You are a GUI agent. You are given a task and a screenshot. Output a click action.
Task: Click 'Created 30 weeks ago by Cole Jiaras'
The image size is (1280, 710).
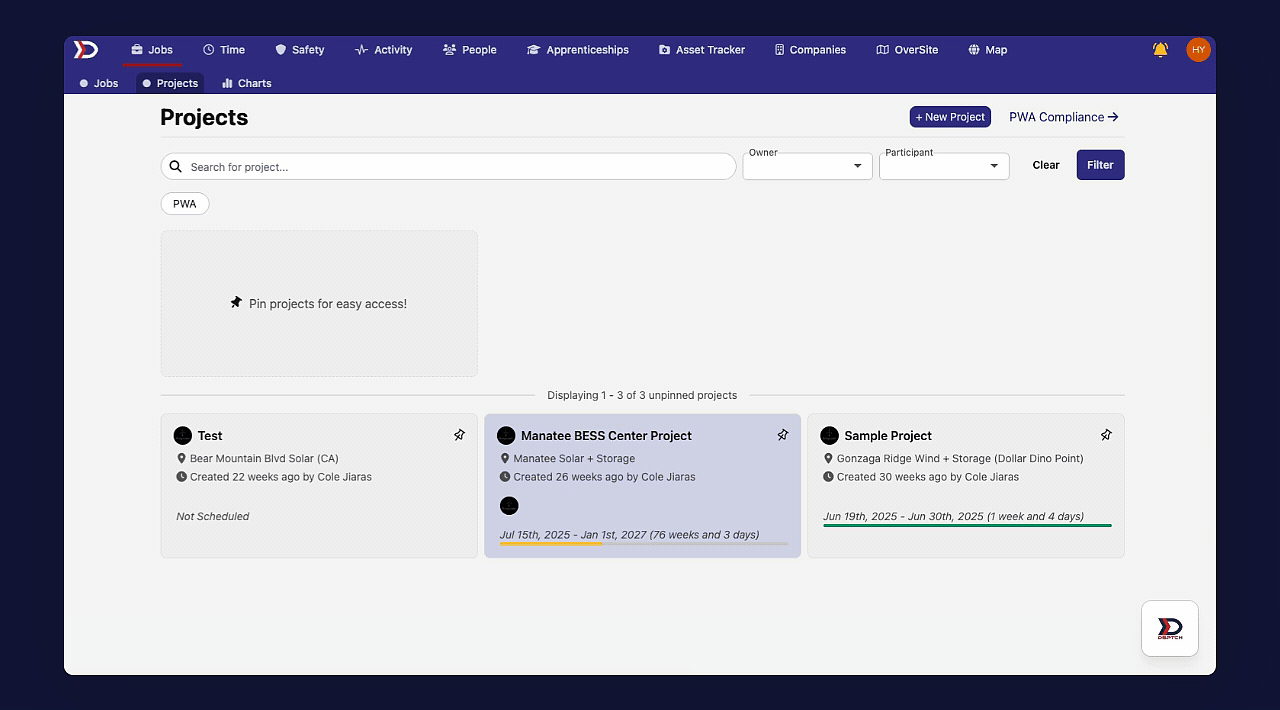(x=928, y=477)
